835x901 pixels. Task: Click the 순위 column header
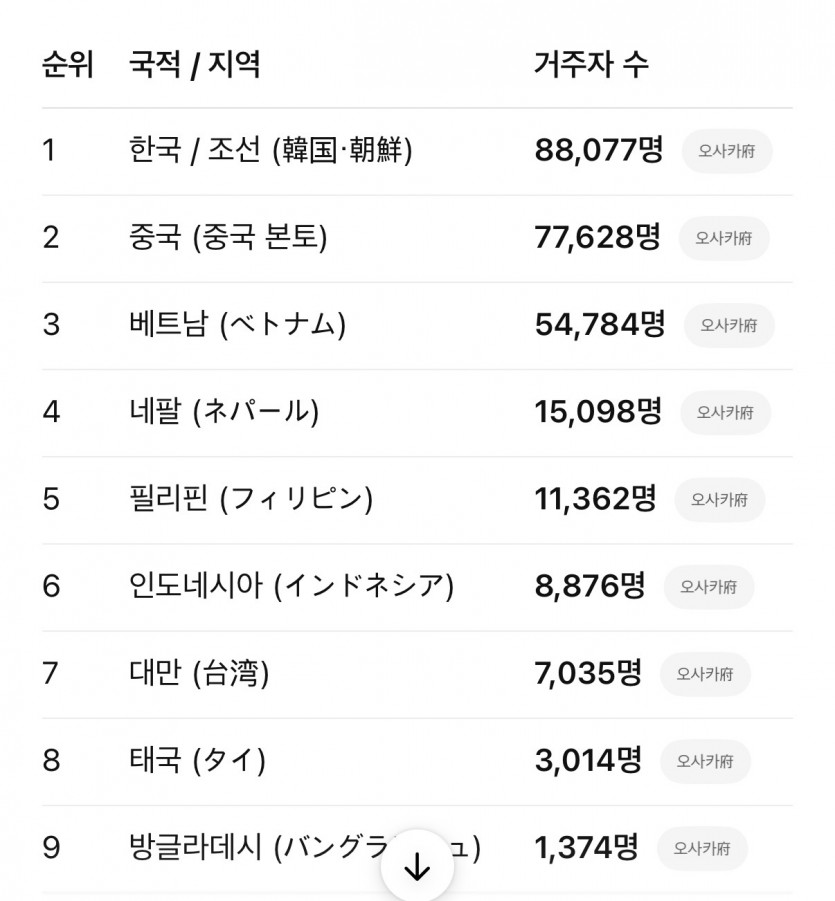coord(67,65)
